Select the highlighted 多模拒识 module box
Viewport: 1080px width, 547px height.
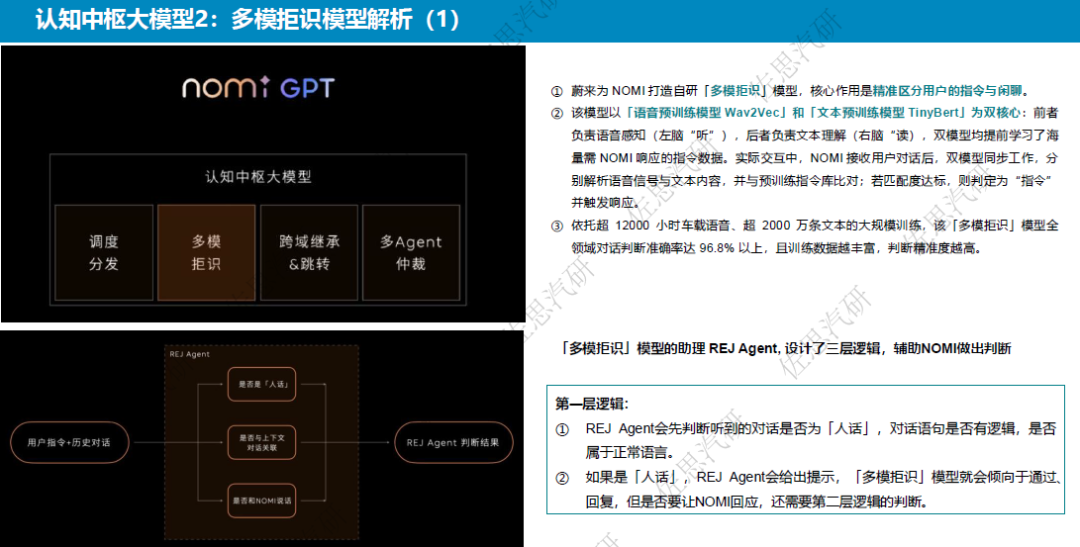[x=206, y=252]
